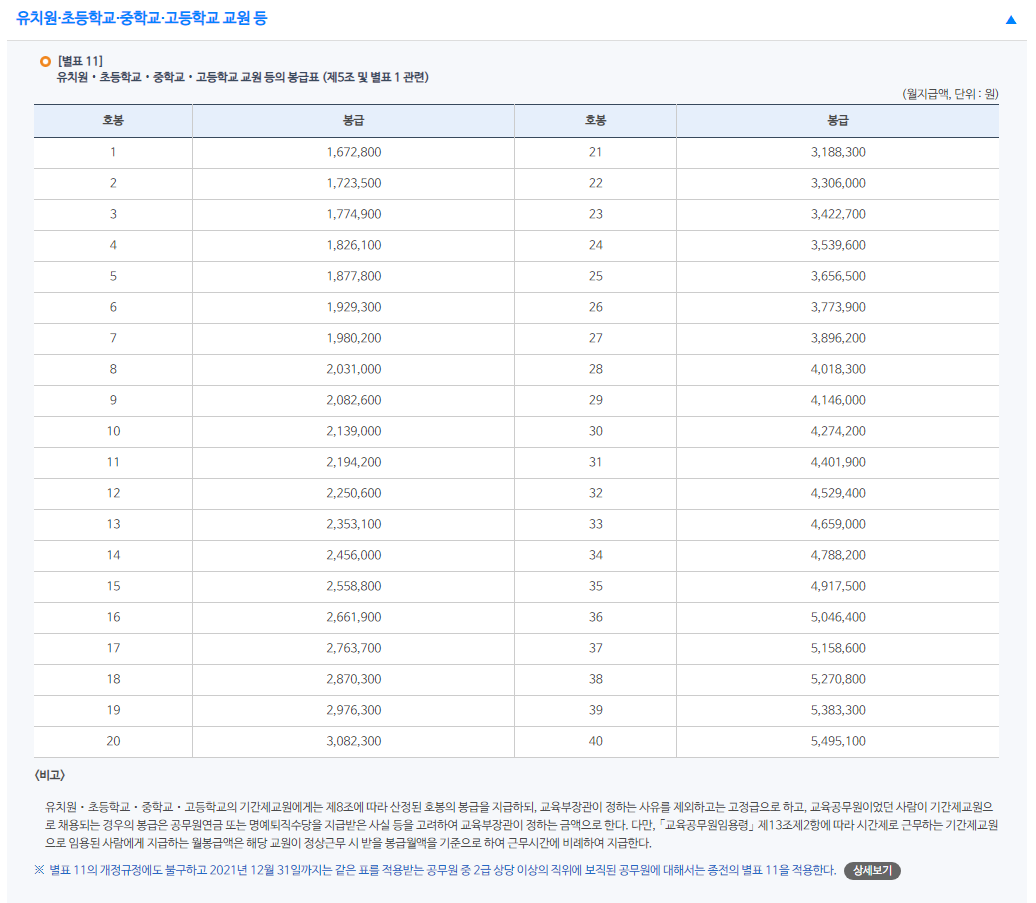Select the salary value 1,929,300
Viewport: 1036px width, 903px height.
[353, 307]
